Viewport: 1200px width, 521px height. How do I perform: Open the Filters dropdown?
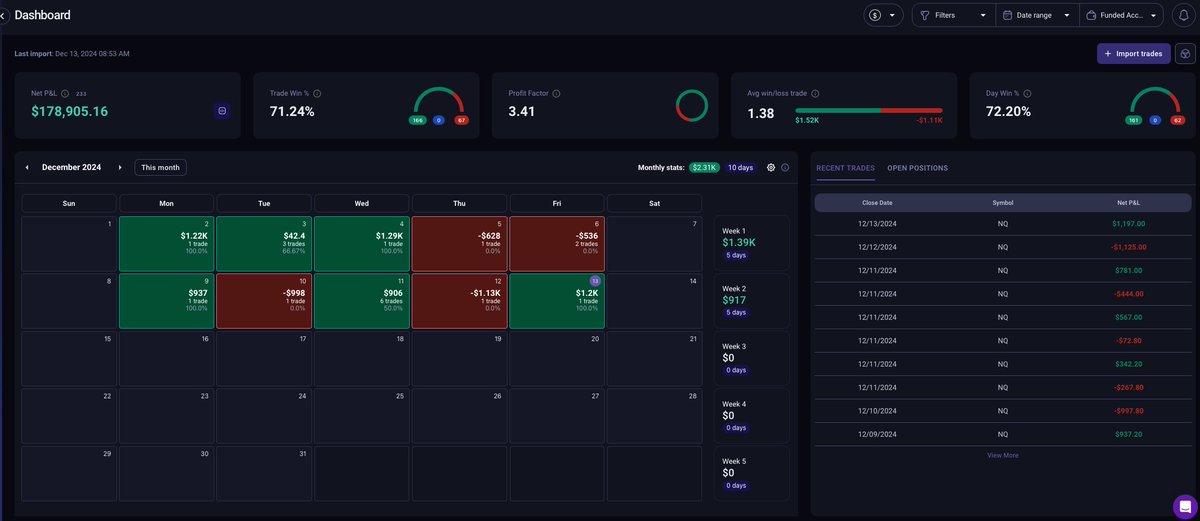pos(953,15)
